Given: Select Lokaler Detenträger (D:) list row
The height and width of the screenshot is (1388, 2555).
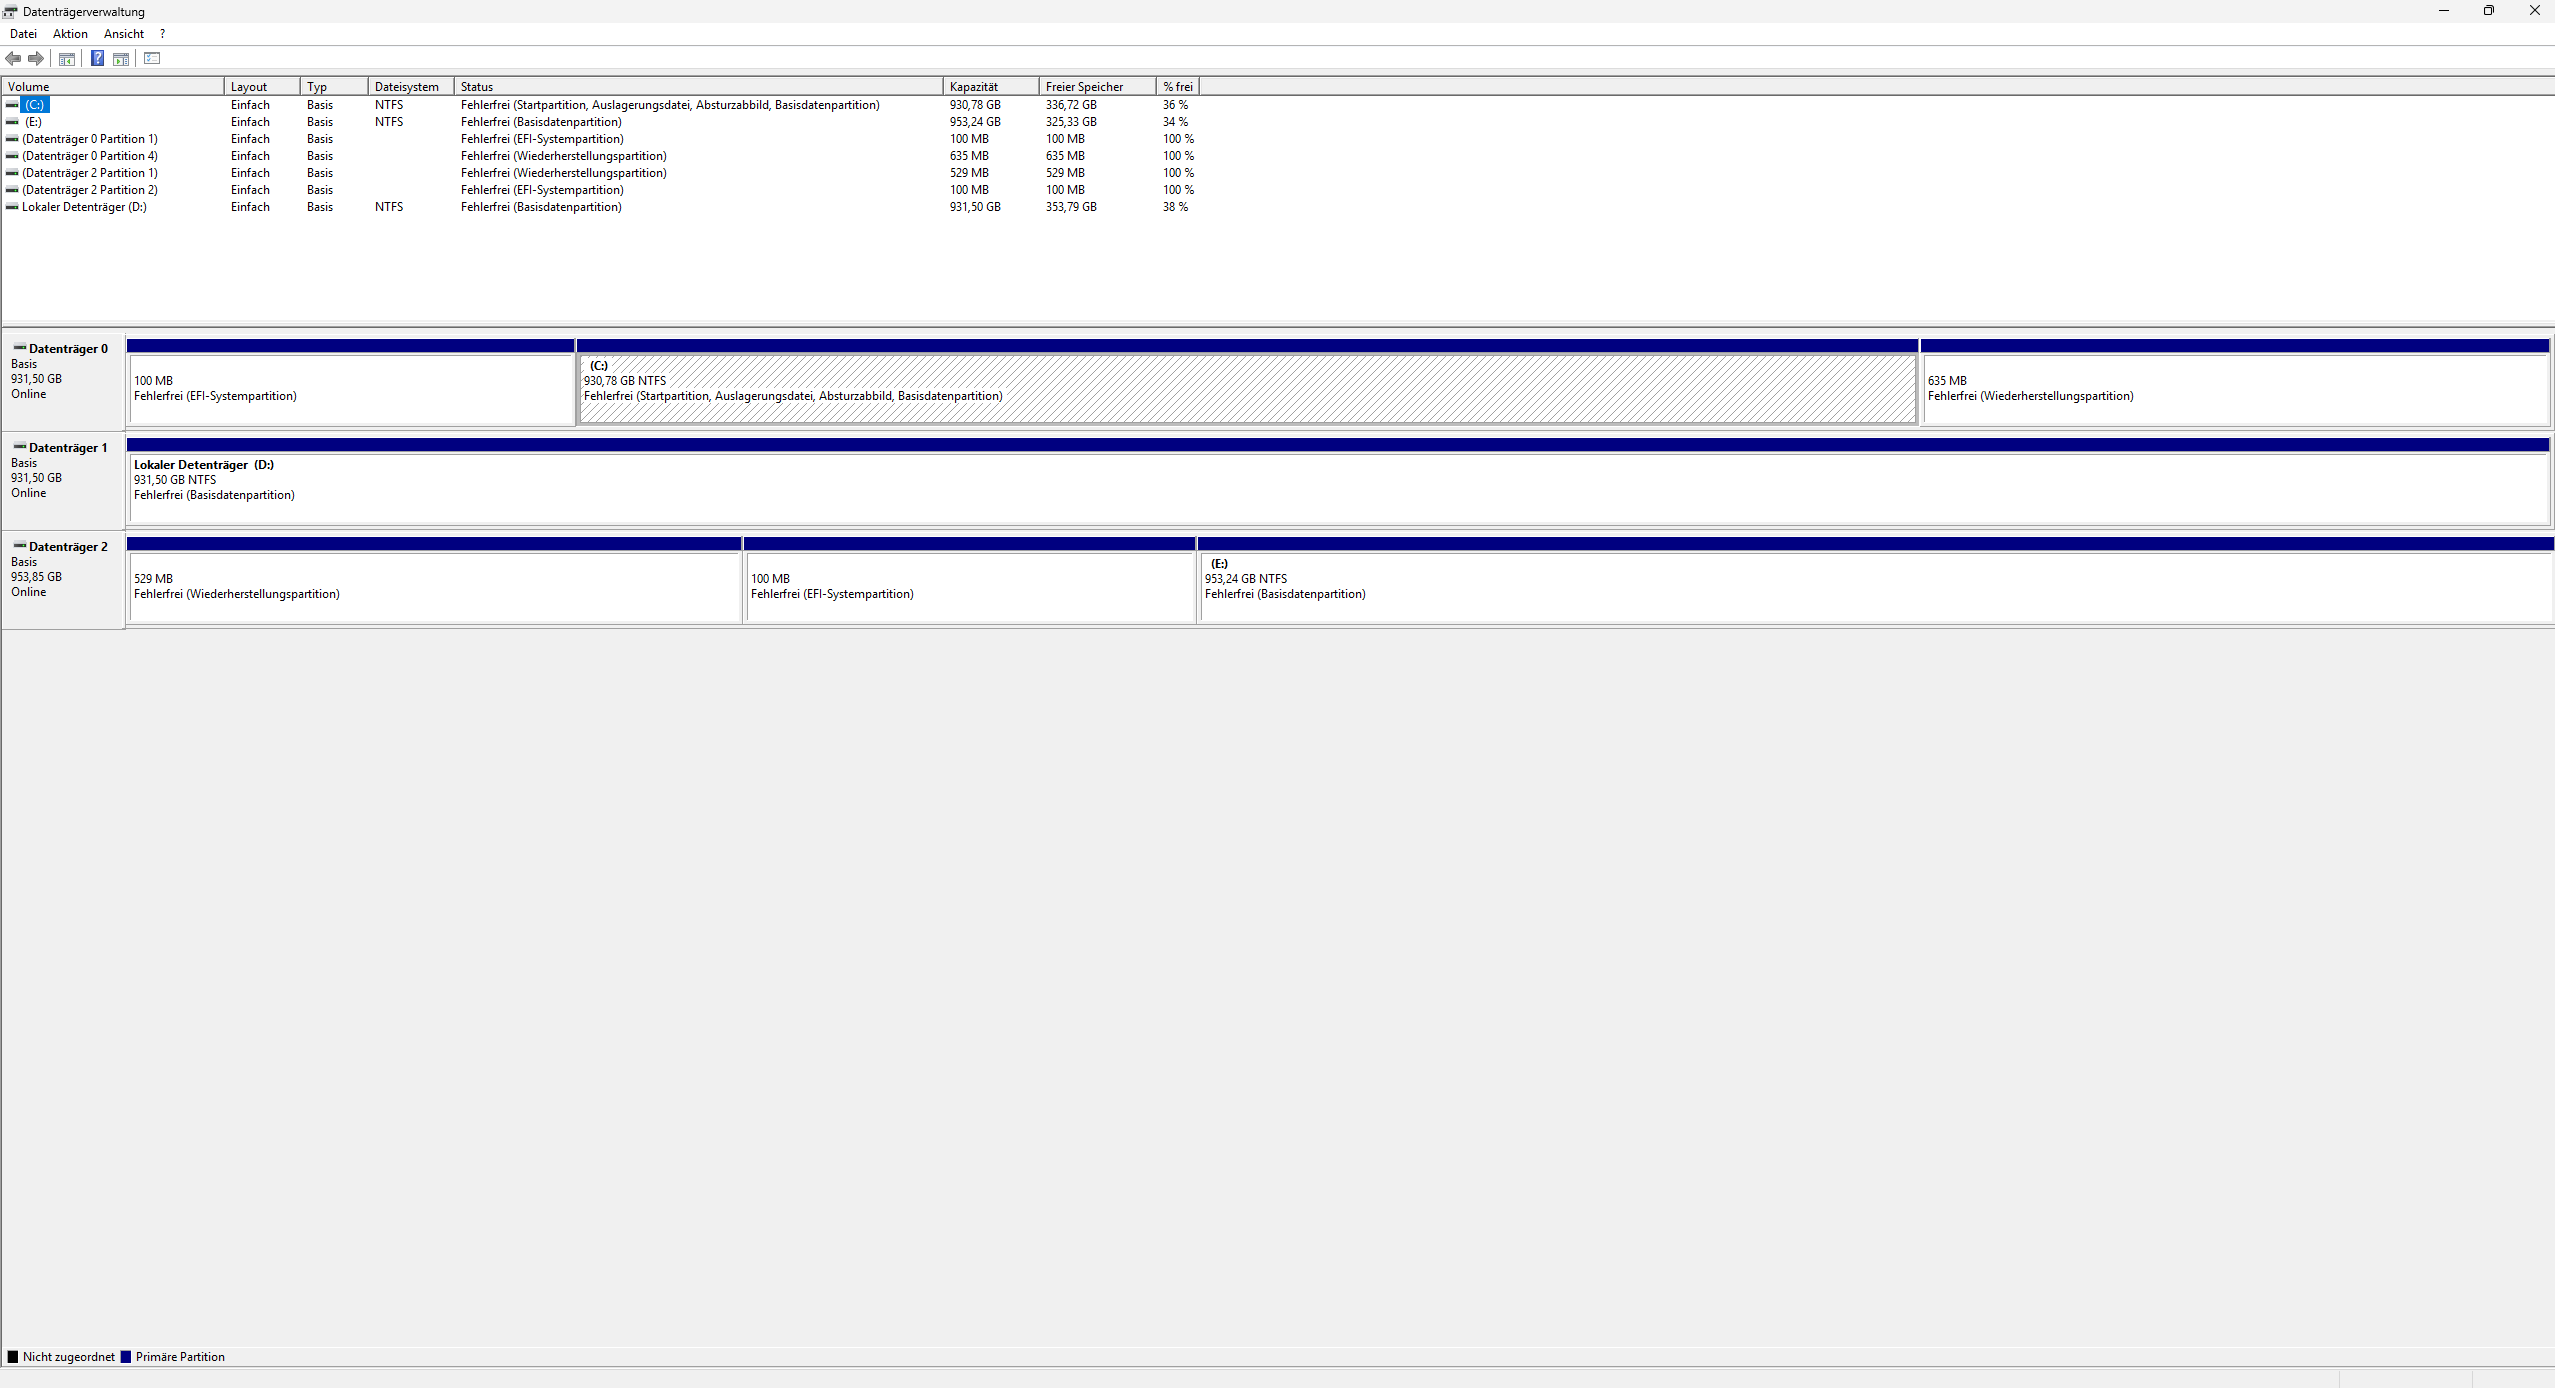Looking at the screenshot, I should 84,207.
